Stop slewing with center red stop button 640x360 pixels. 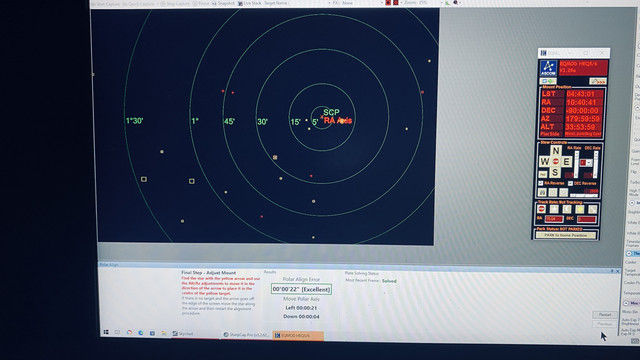click(556, 161)
